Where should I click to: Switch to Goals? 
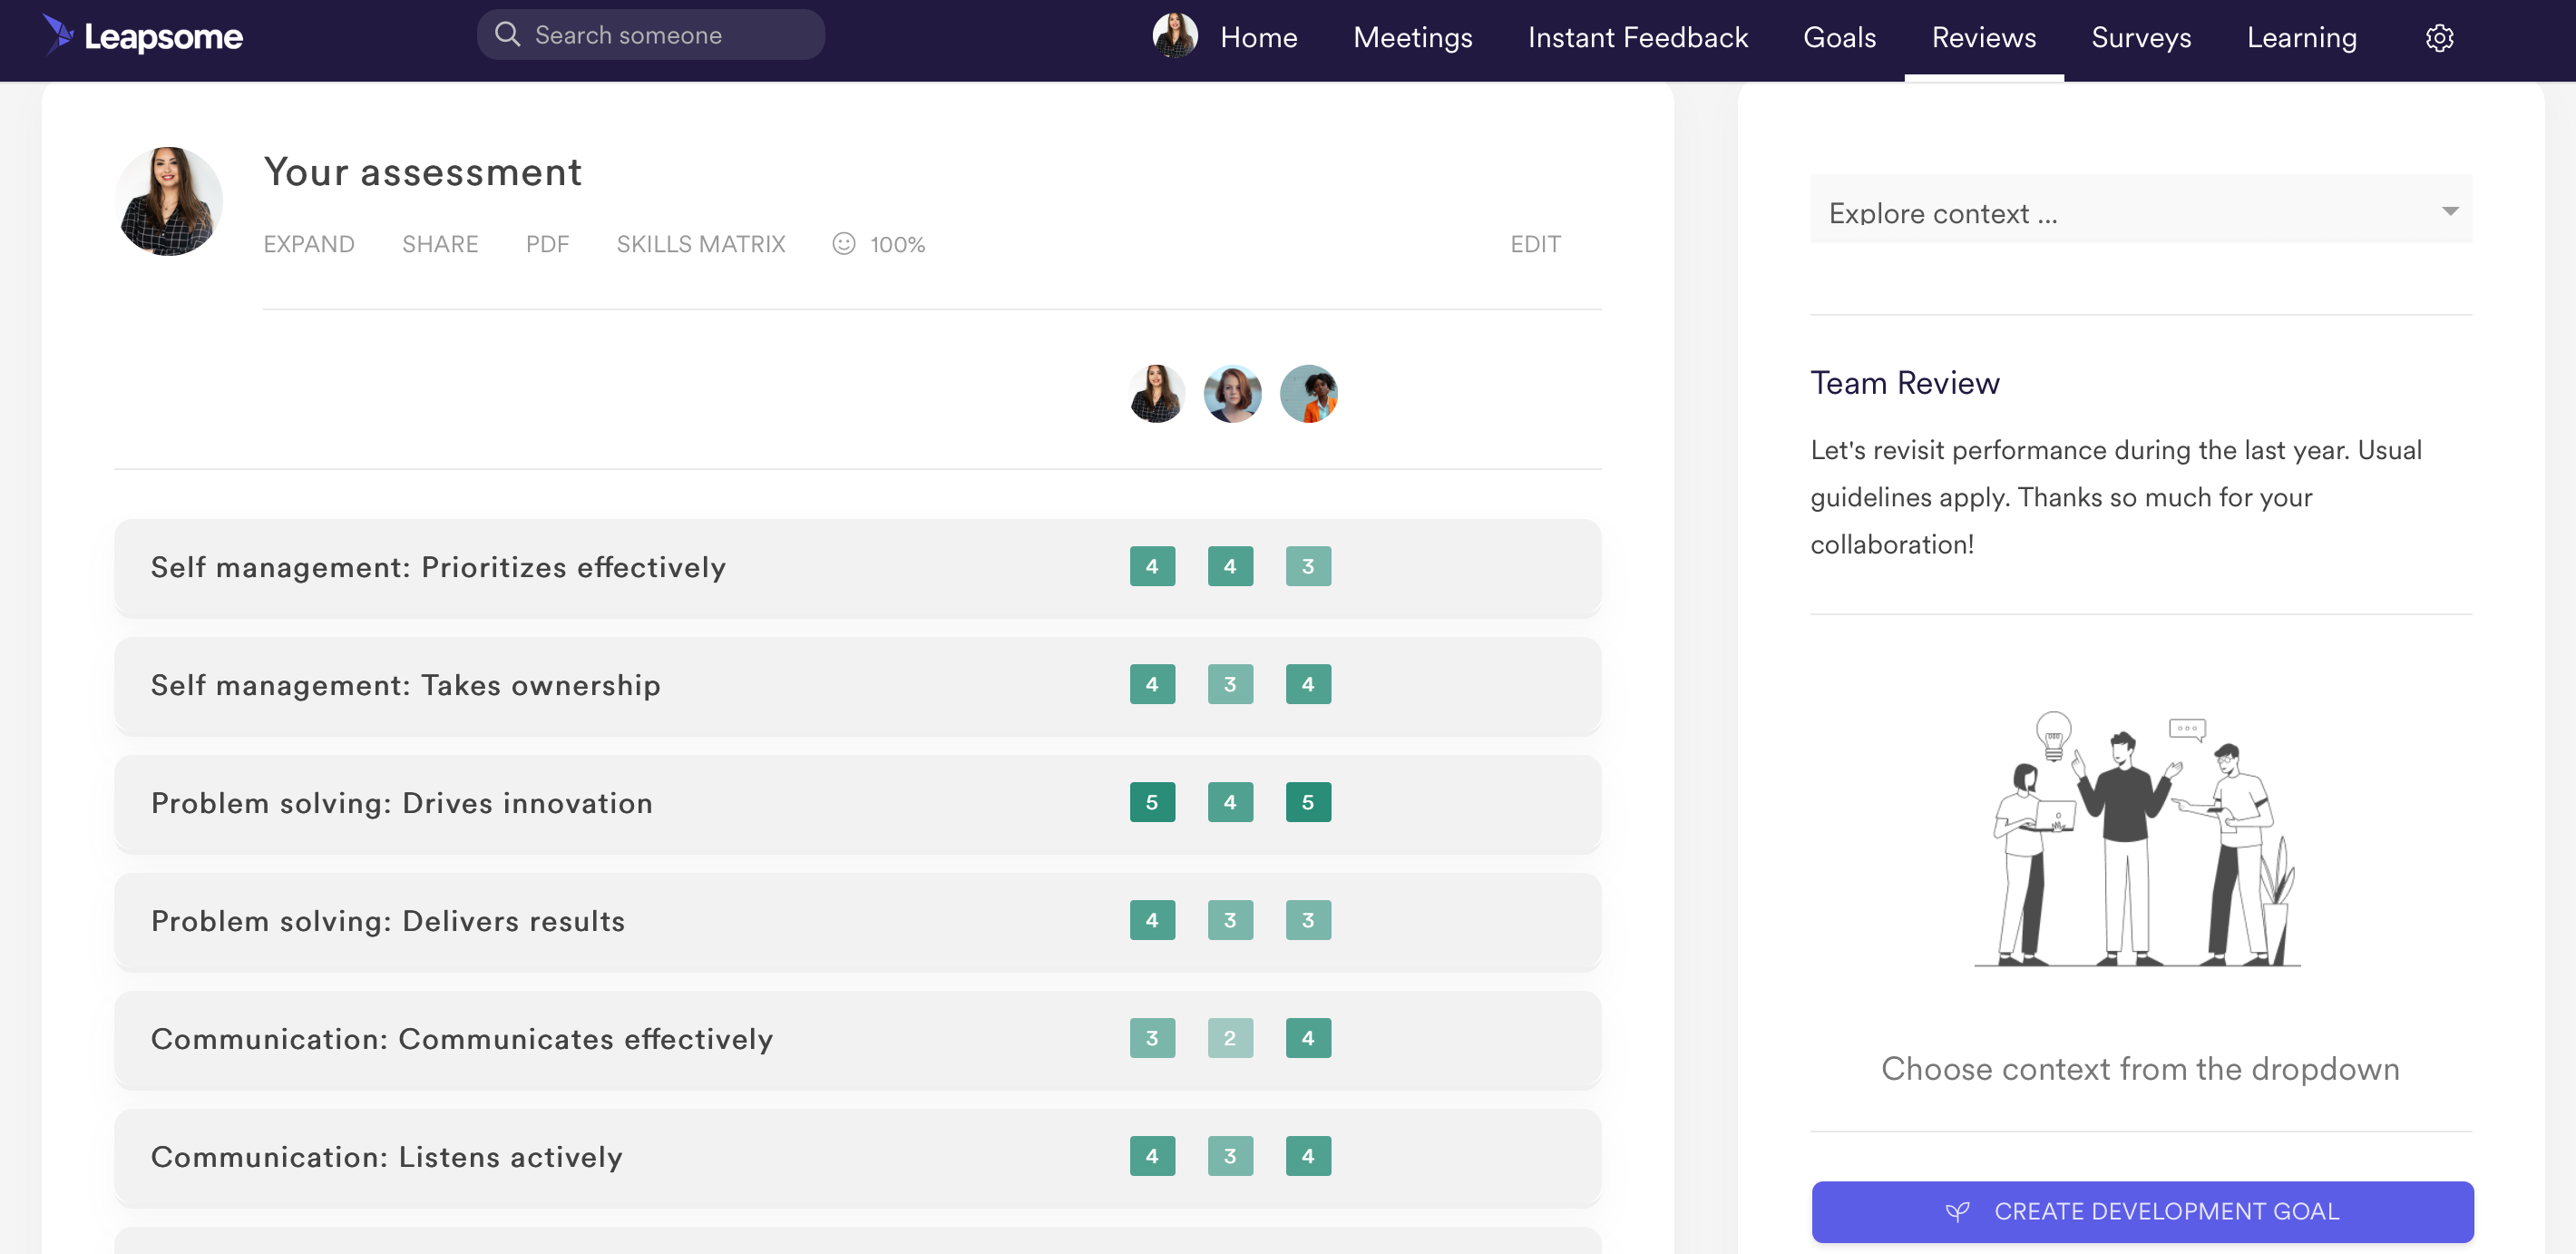tap(1839, 38)
